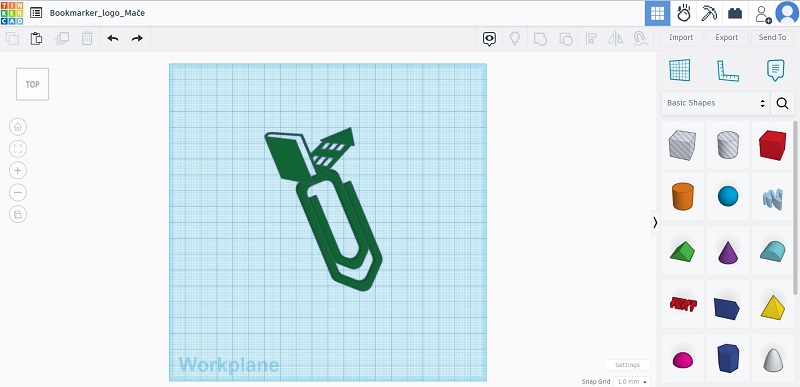Select the teal Round Roof shape
The image size is (800, 387).
772,251
